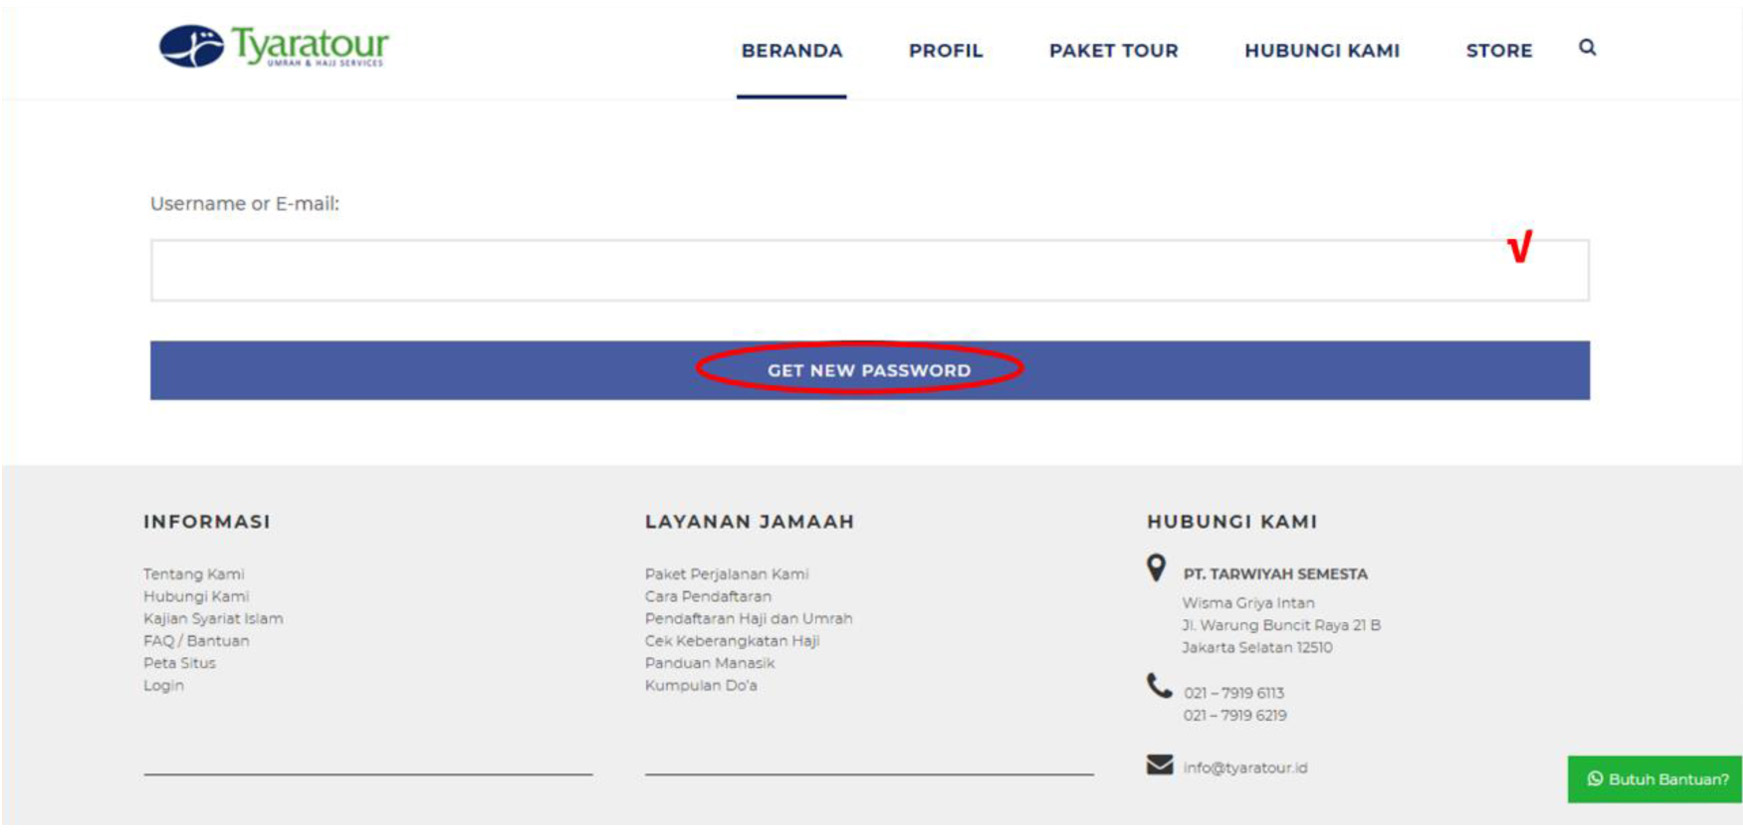Click the Login footer link

[163, 686]
